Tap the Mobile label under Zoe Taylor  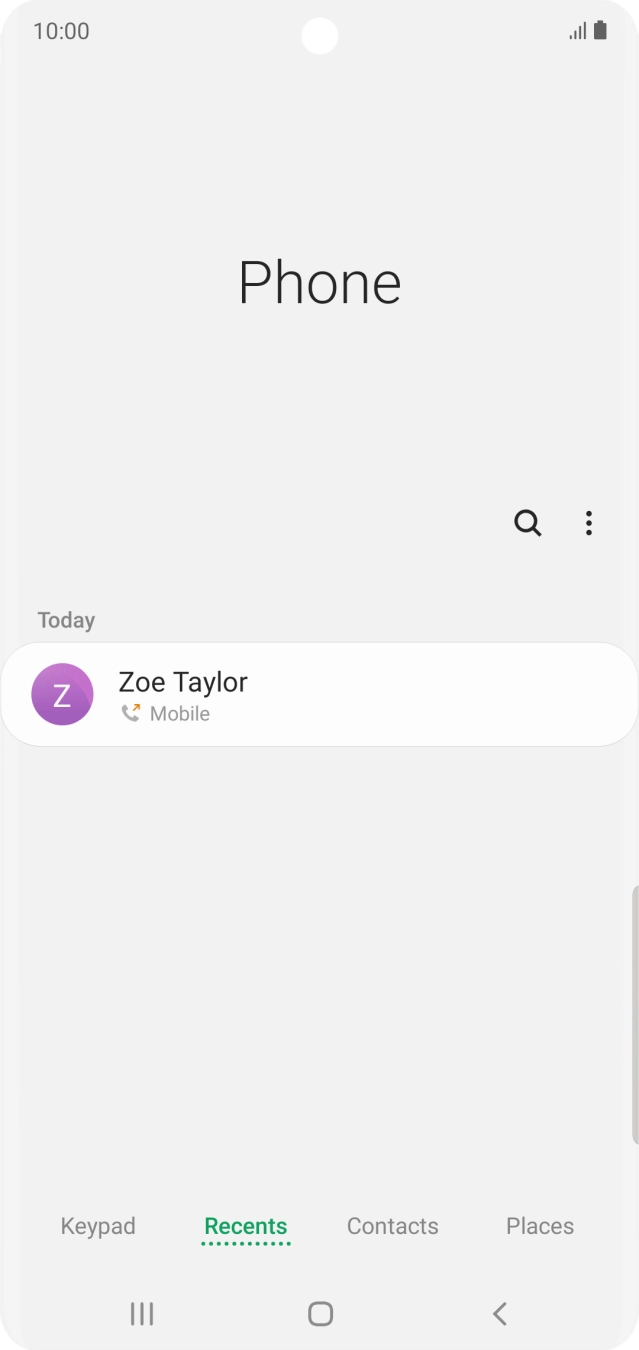[x=180, y=714]
